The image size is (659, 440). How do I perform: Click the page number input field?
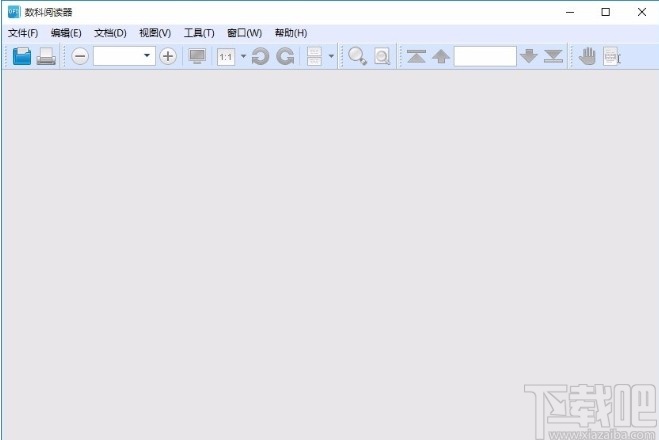click(485, 56)
